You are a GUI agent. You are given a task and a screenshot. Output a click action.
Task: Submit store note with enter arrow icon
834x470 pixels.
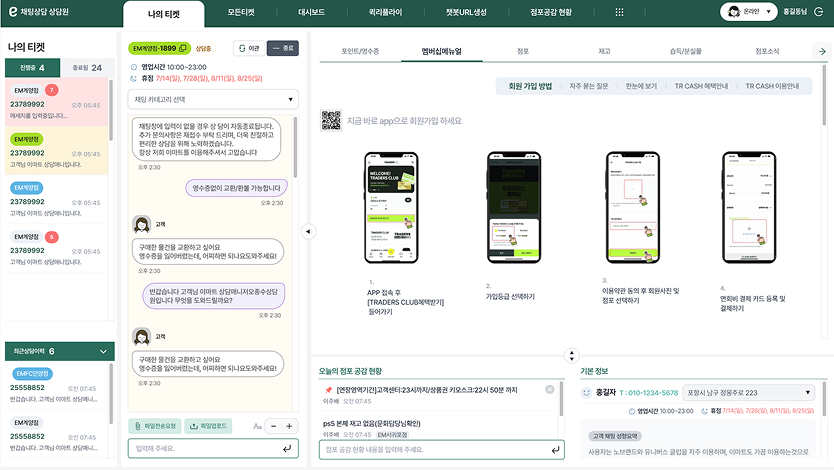555,449
